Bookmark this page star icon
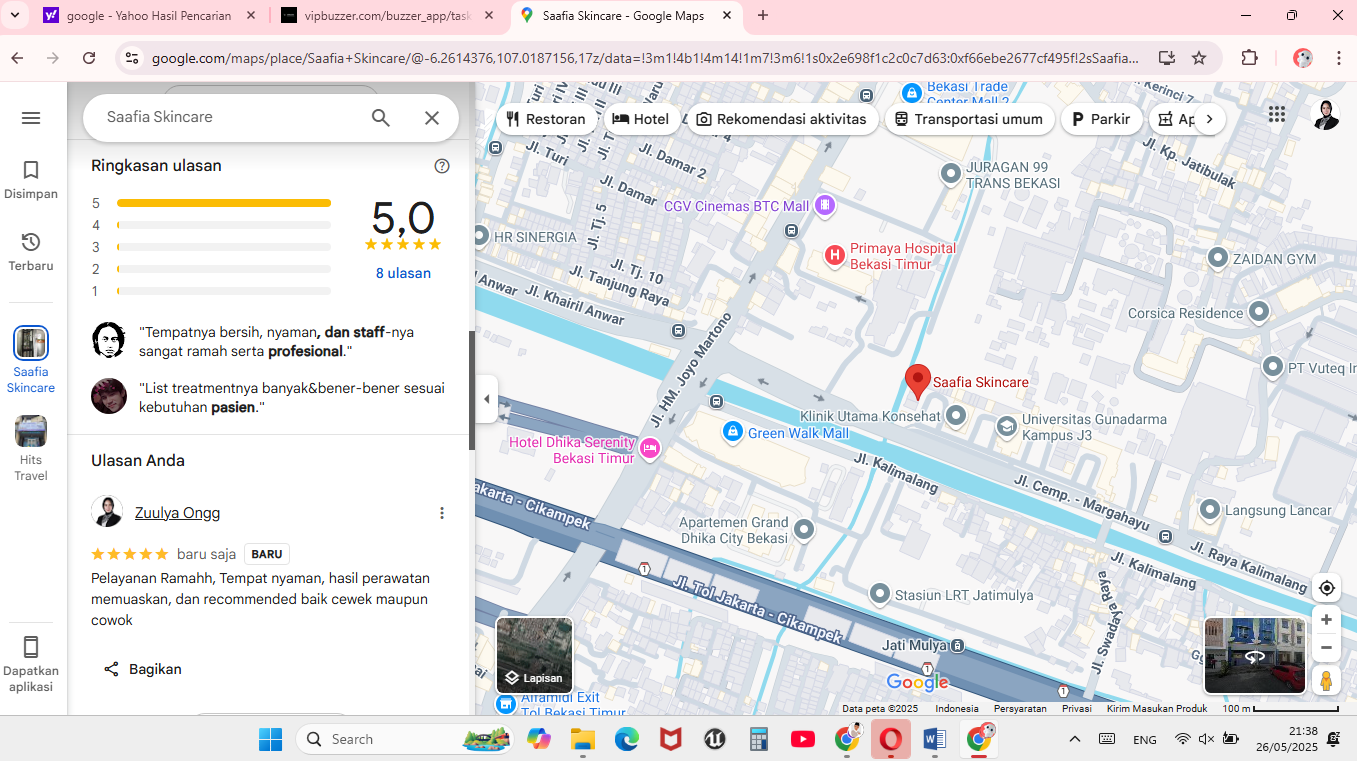The image size is (1357, 761). [x=1199, y=58]
